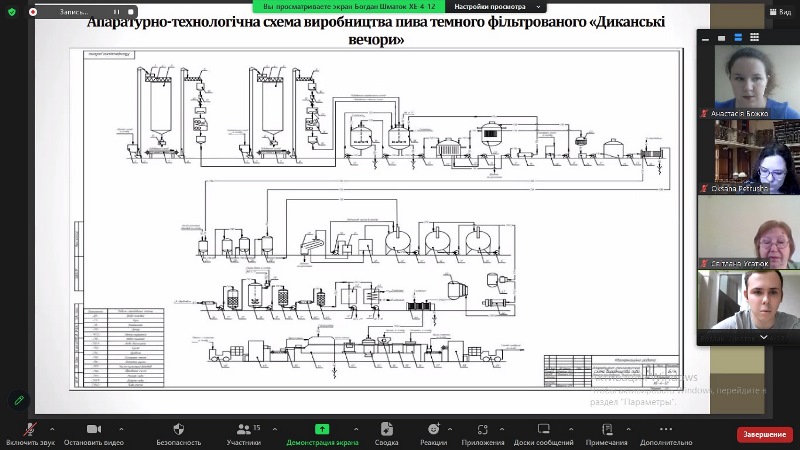Open the Безопасность shield icon
This screenshot has width=800, height=450.
[x=179, y=429]
